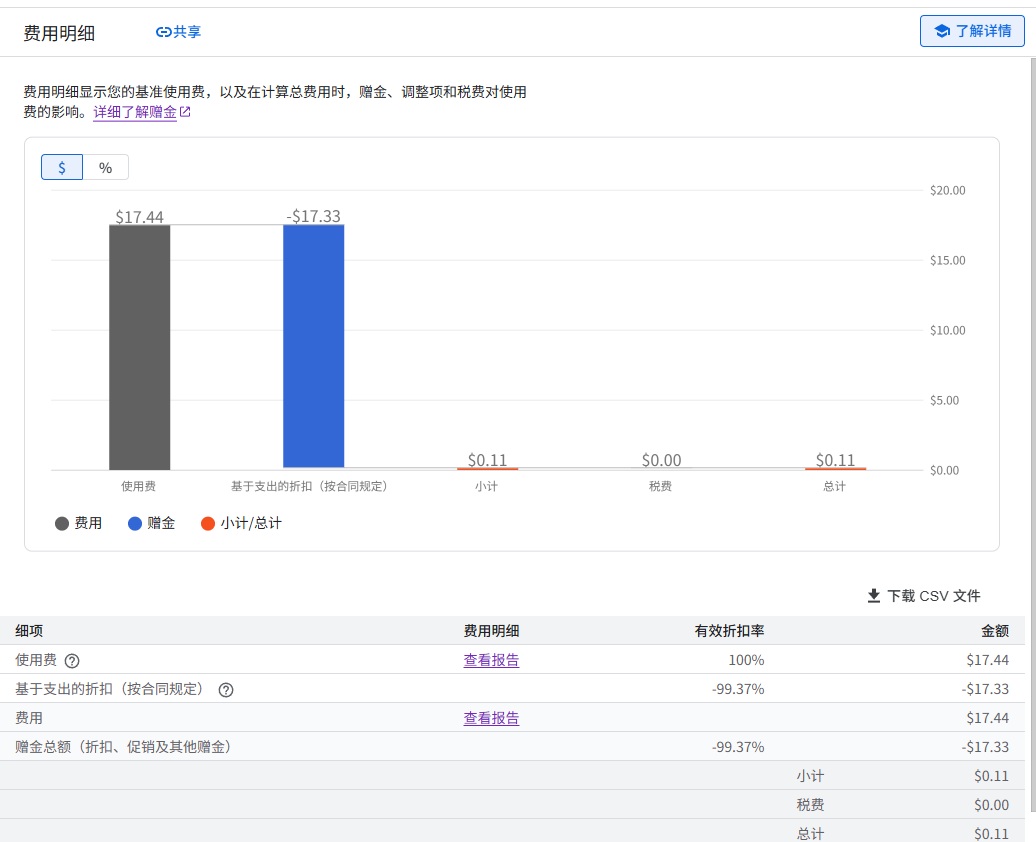
Task: Click the orange 小计/总计 legend dot
Action: point(208,523)
